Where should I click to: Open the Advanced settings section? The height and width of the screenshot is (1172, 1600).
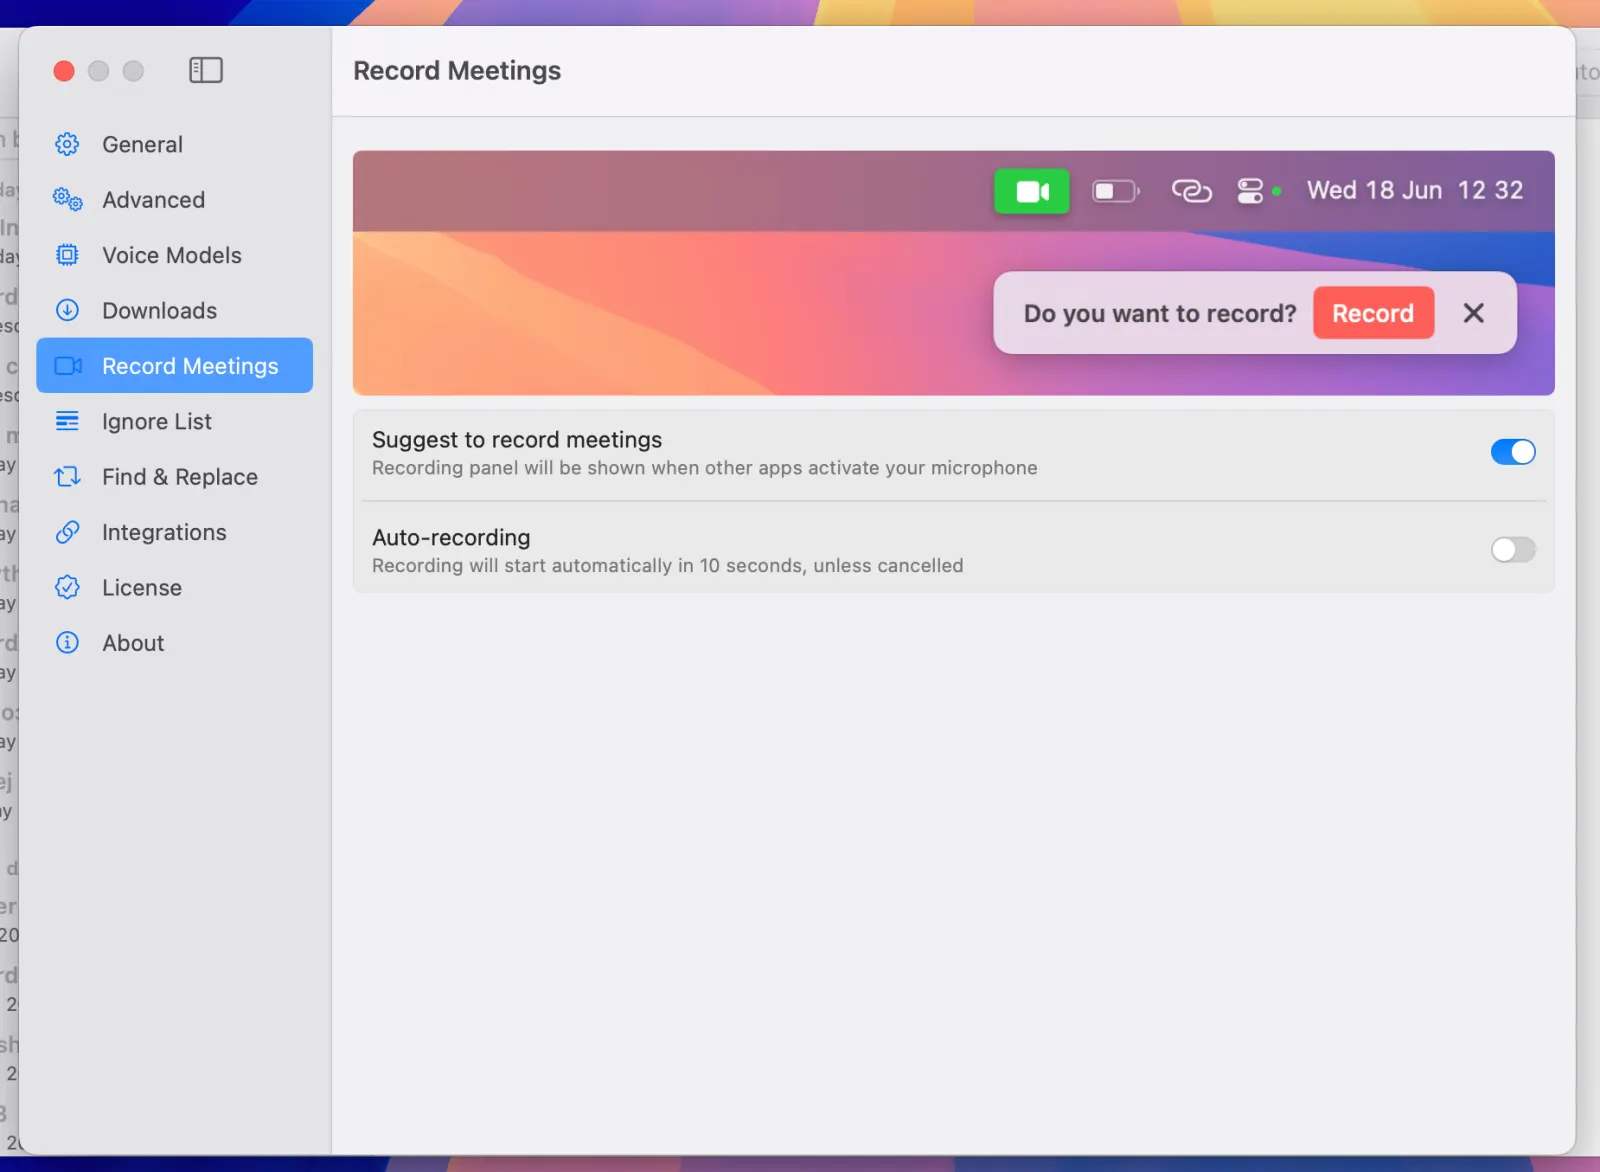[x=174, y=199]
